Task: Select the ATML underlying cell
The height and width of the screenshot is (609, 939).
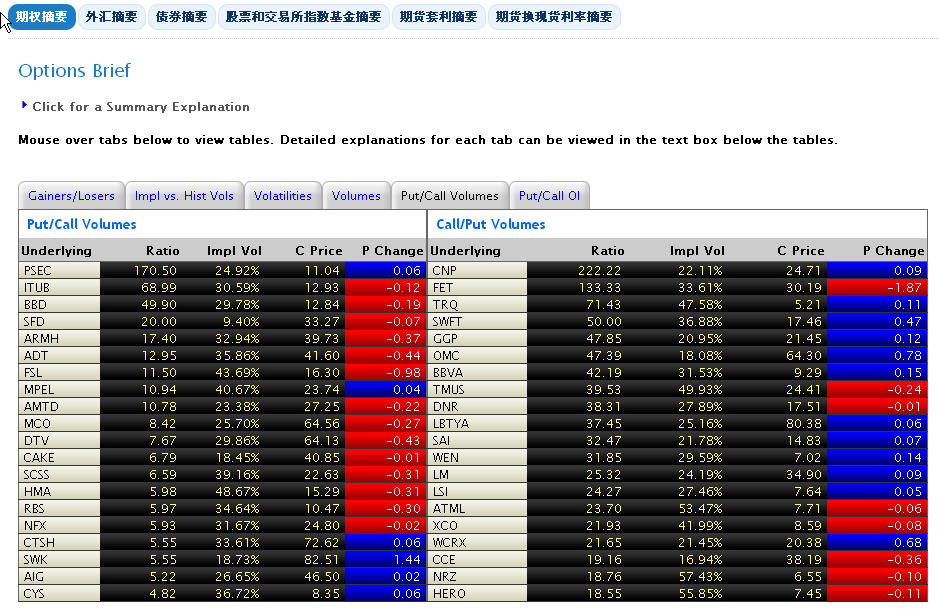Action: [x=477, y=508]
